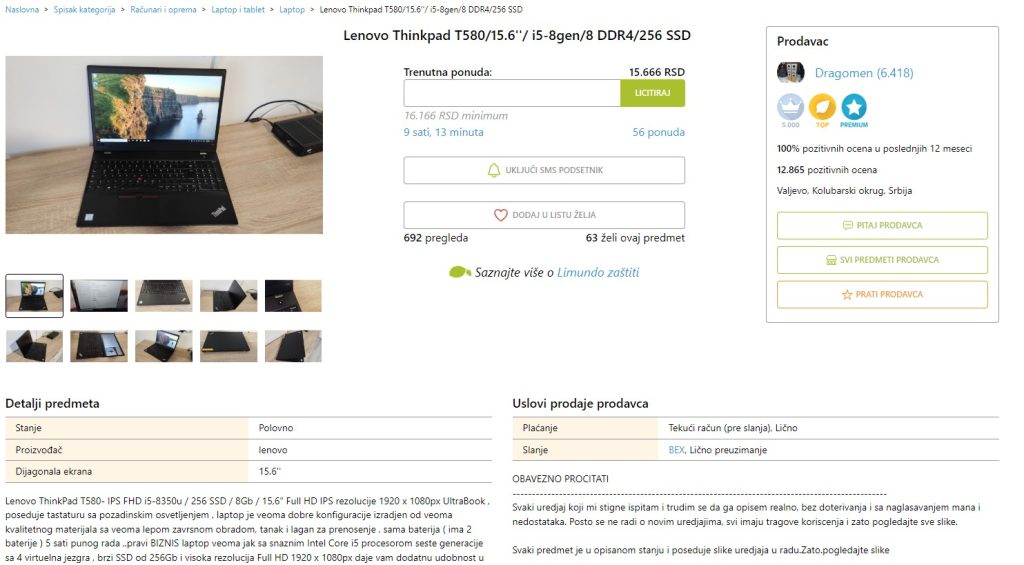Follow seller via Prati prodavca button
This screenshot has height=565, width=1024.
(x=882, y=295)
